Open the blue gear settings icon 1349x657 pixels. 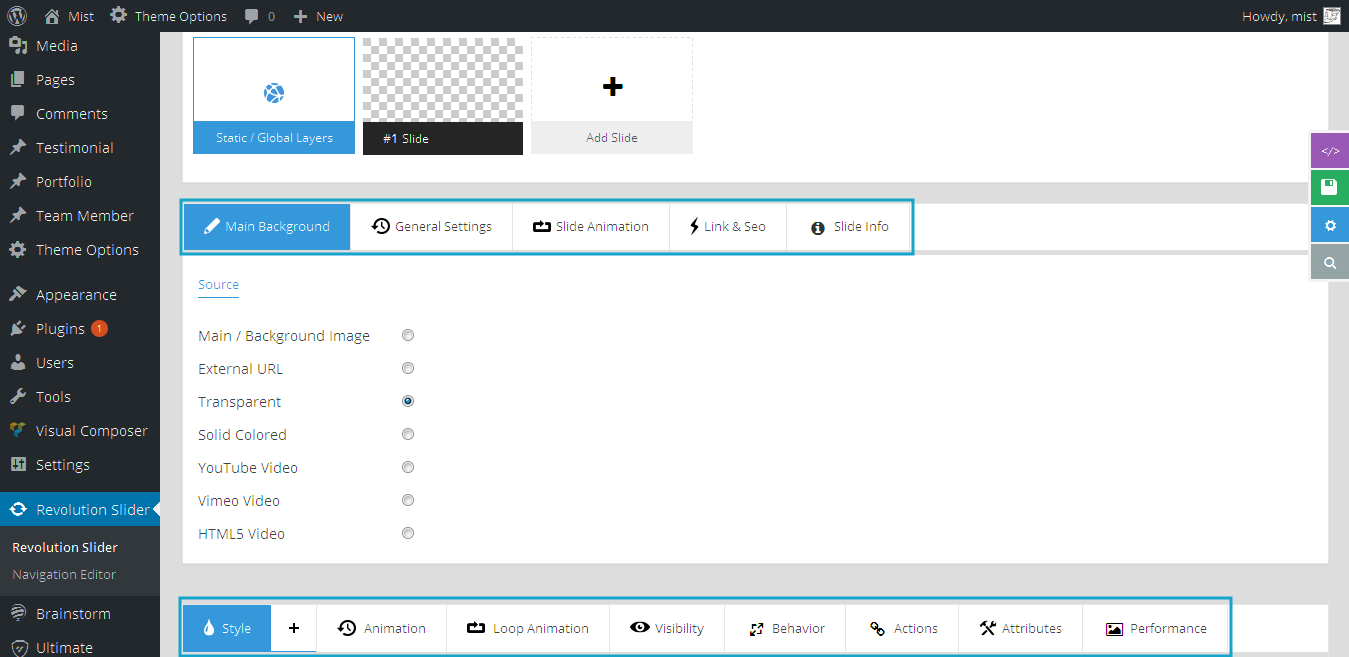coord(1329,226)
